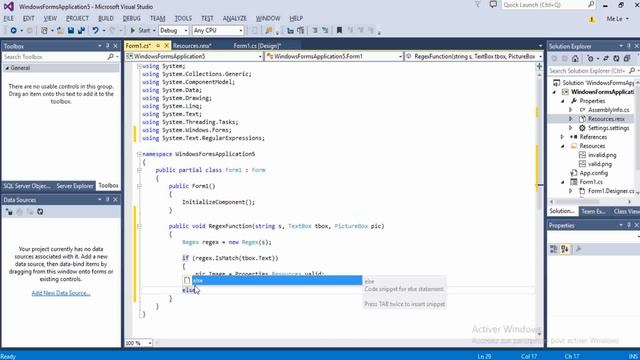640x360 pixels.
Task: Click the Home icon in Solution Explorer
Action: tap(575, 59)
